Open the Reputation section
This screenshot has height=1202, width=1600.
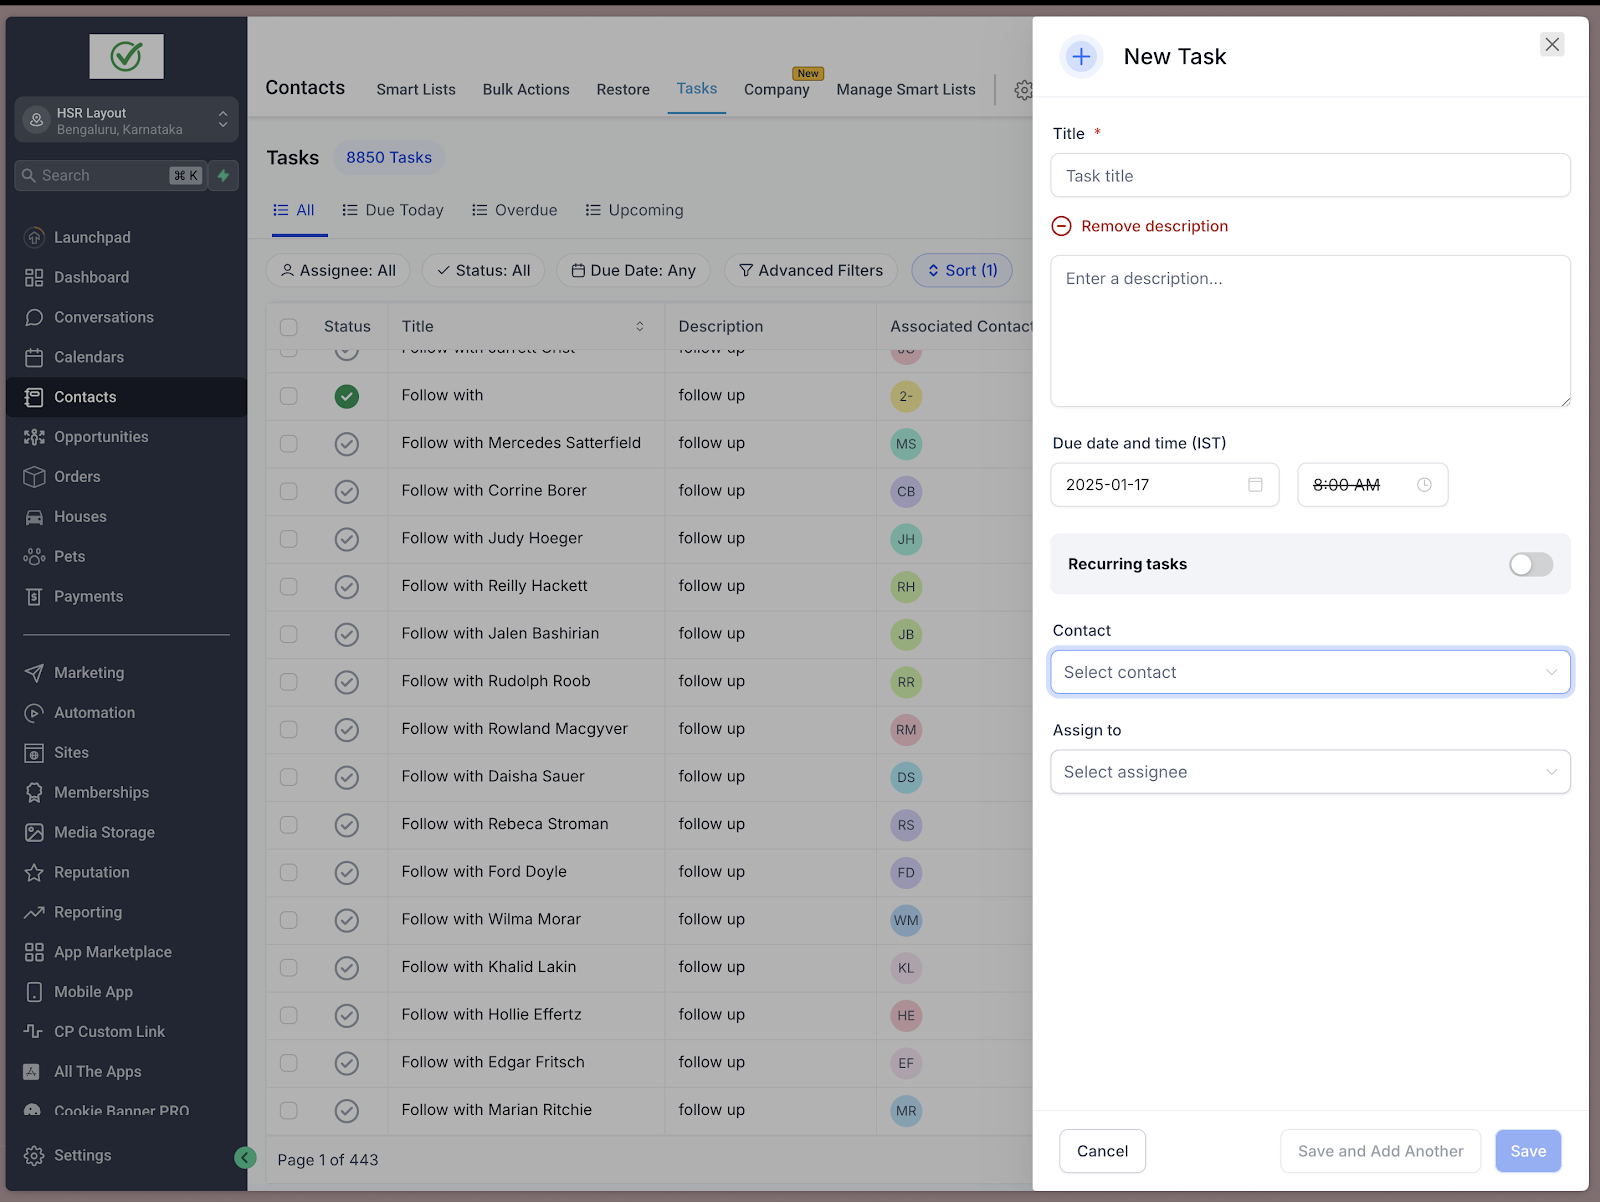(x=89, y=872)
